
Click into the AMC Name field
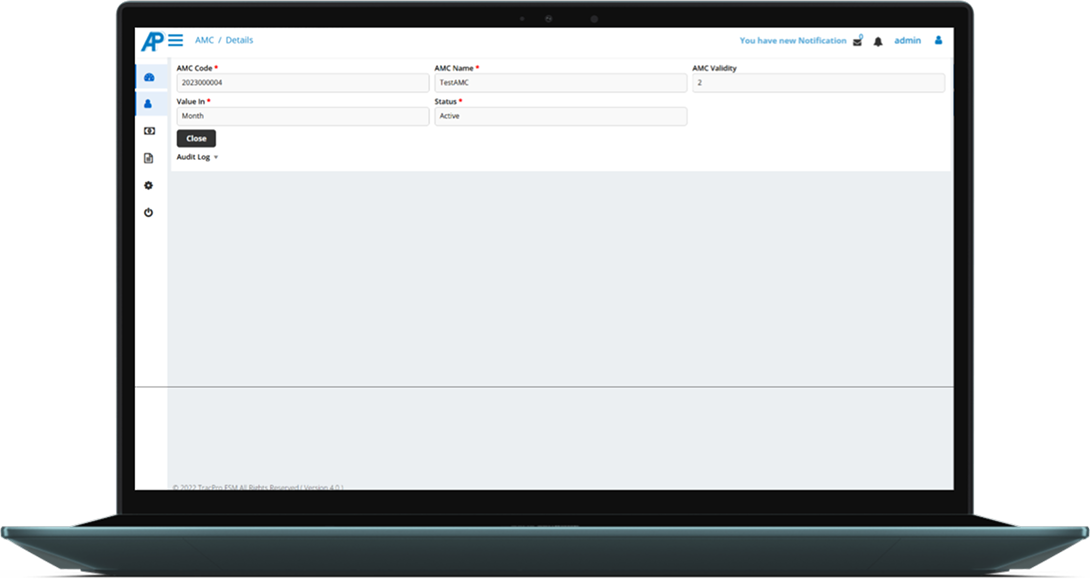(x=560, y=83)
